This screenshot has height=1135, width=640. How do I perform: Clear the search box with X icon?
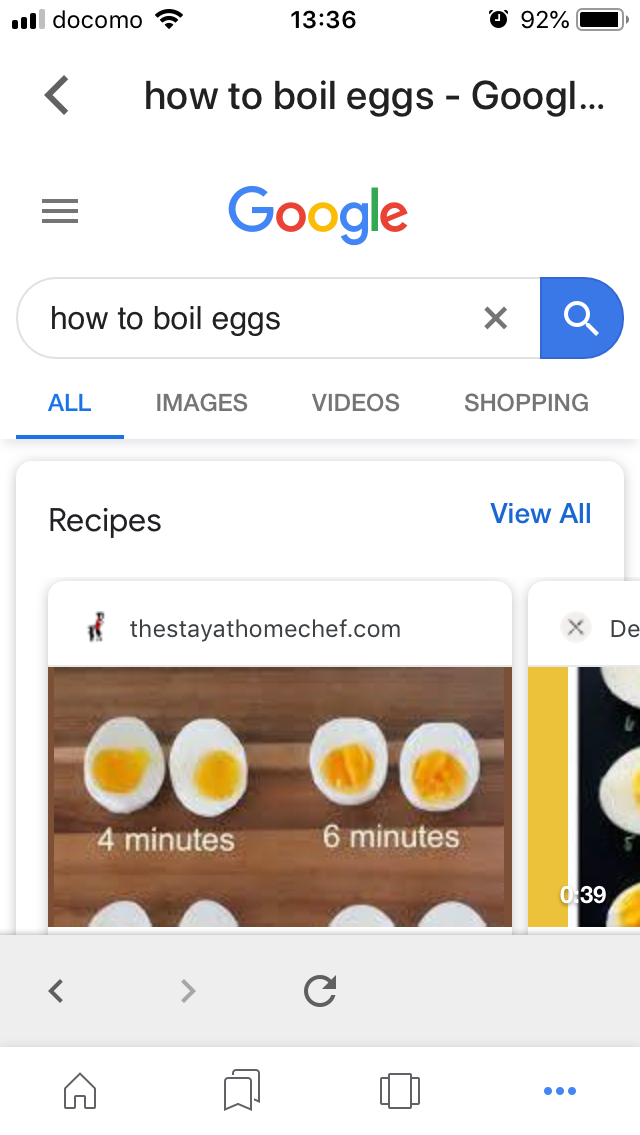(x=496, y=318)
